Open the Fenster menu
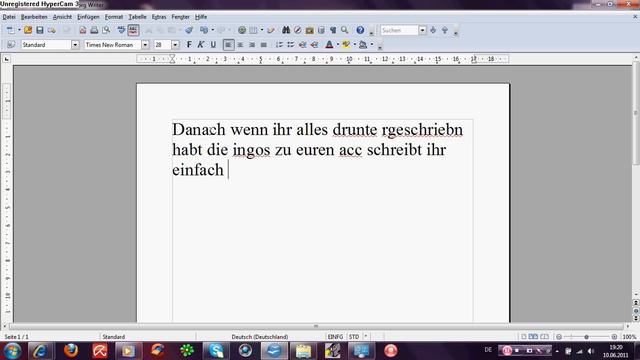Viewport: 640px width, 360px height. 180,17
